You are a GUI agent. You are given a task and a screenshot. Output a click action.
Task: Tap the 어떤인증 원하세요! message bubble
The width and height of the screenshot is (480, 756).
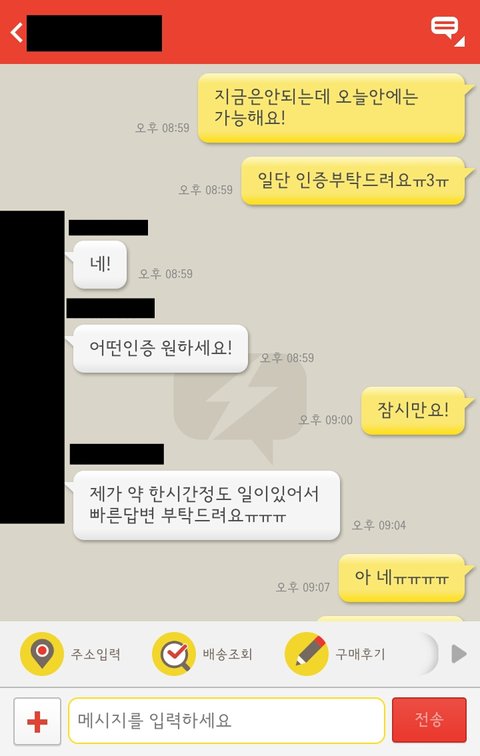tap(160, 348)
